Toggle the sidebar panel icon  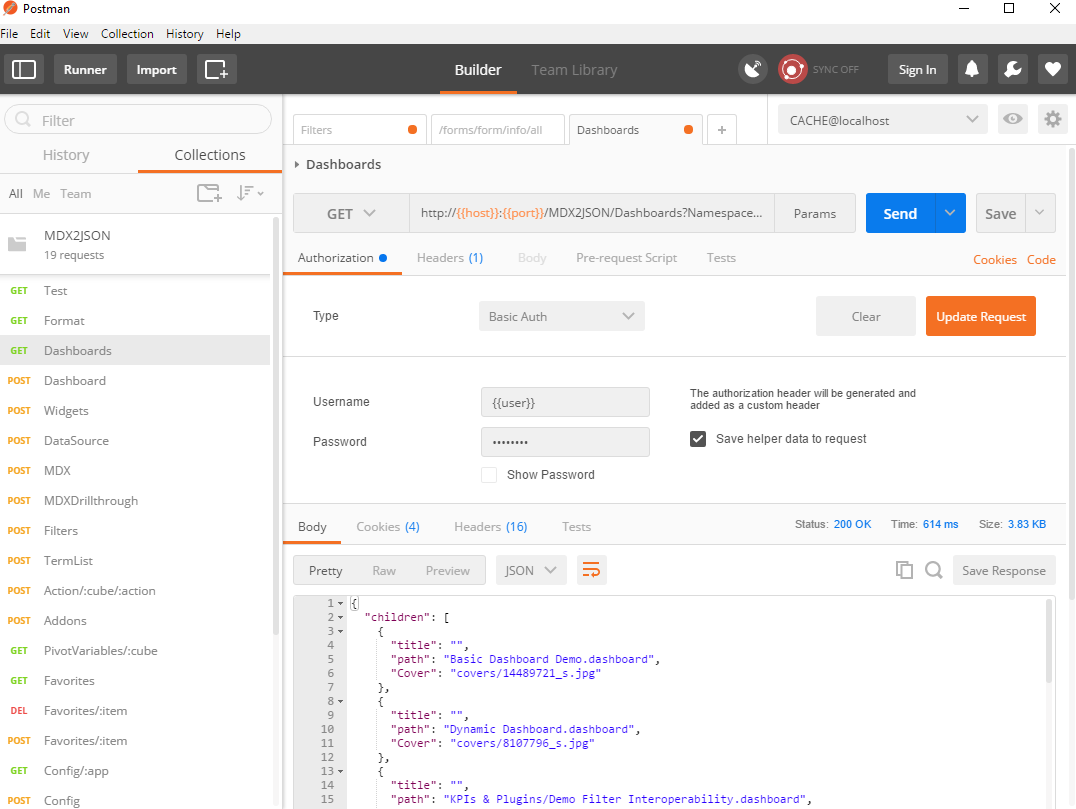(24, 70)
